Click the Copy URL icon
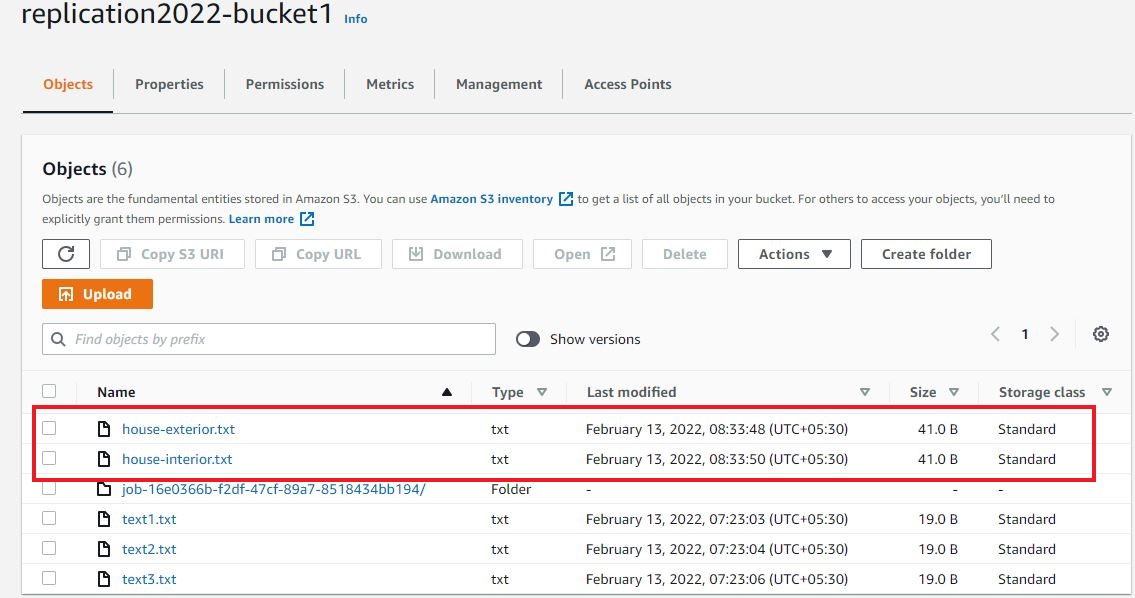Viewport: 1135px width, 598px height. click(x=279, y=253)
